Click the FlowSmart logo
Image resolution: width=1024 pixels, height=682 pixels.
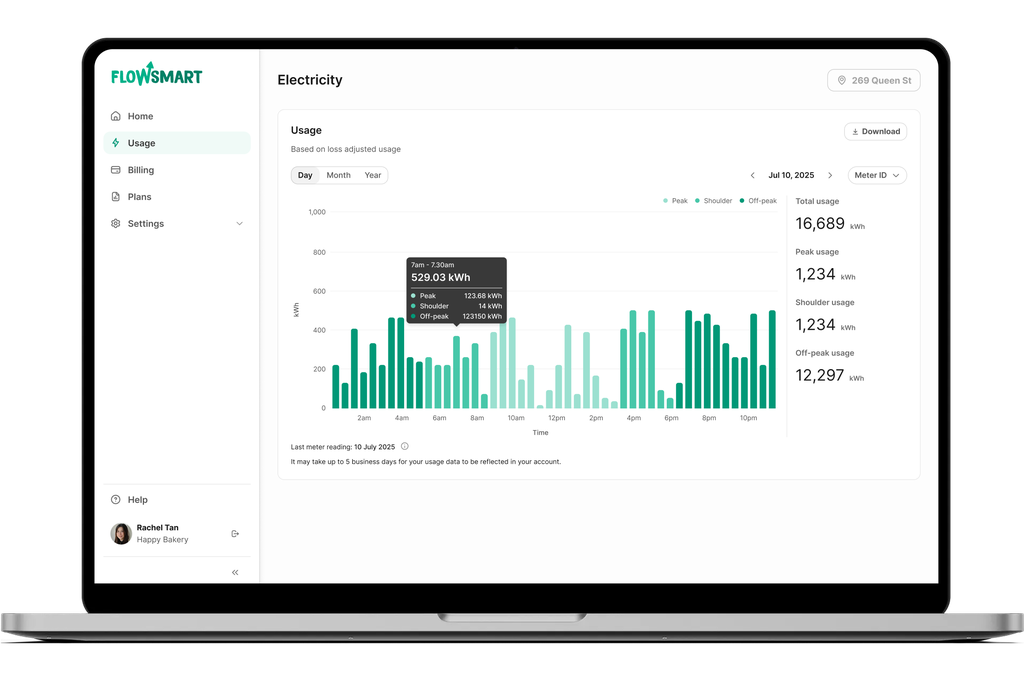[156, 75]
